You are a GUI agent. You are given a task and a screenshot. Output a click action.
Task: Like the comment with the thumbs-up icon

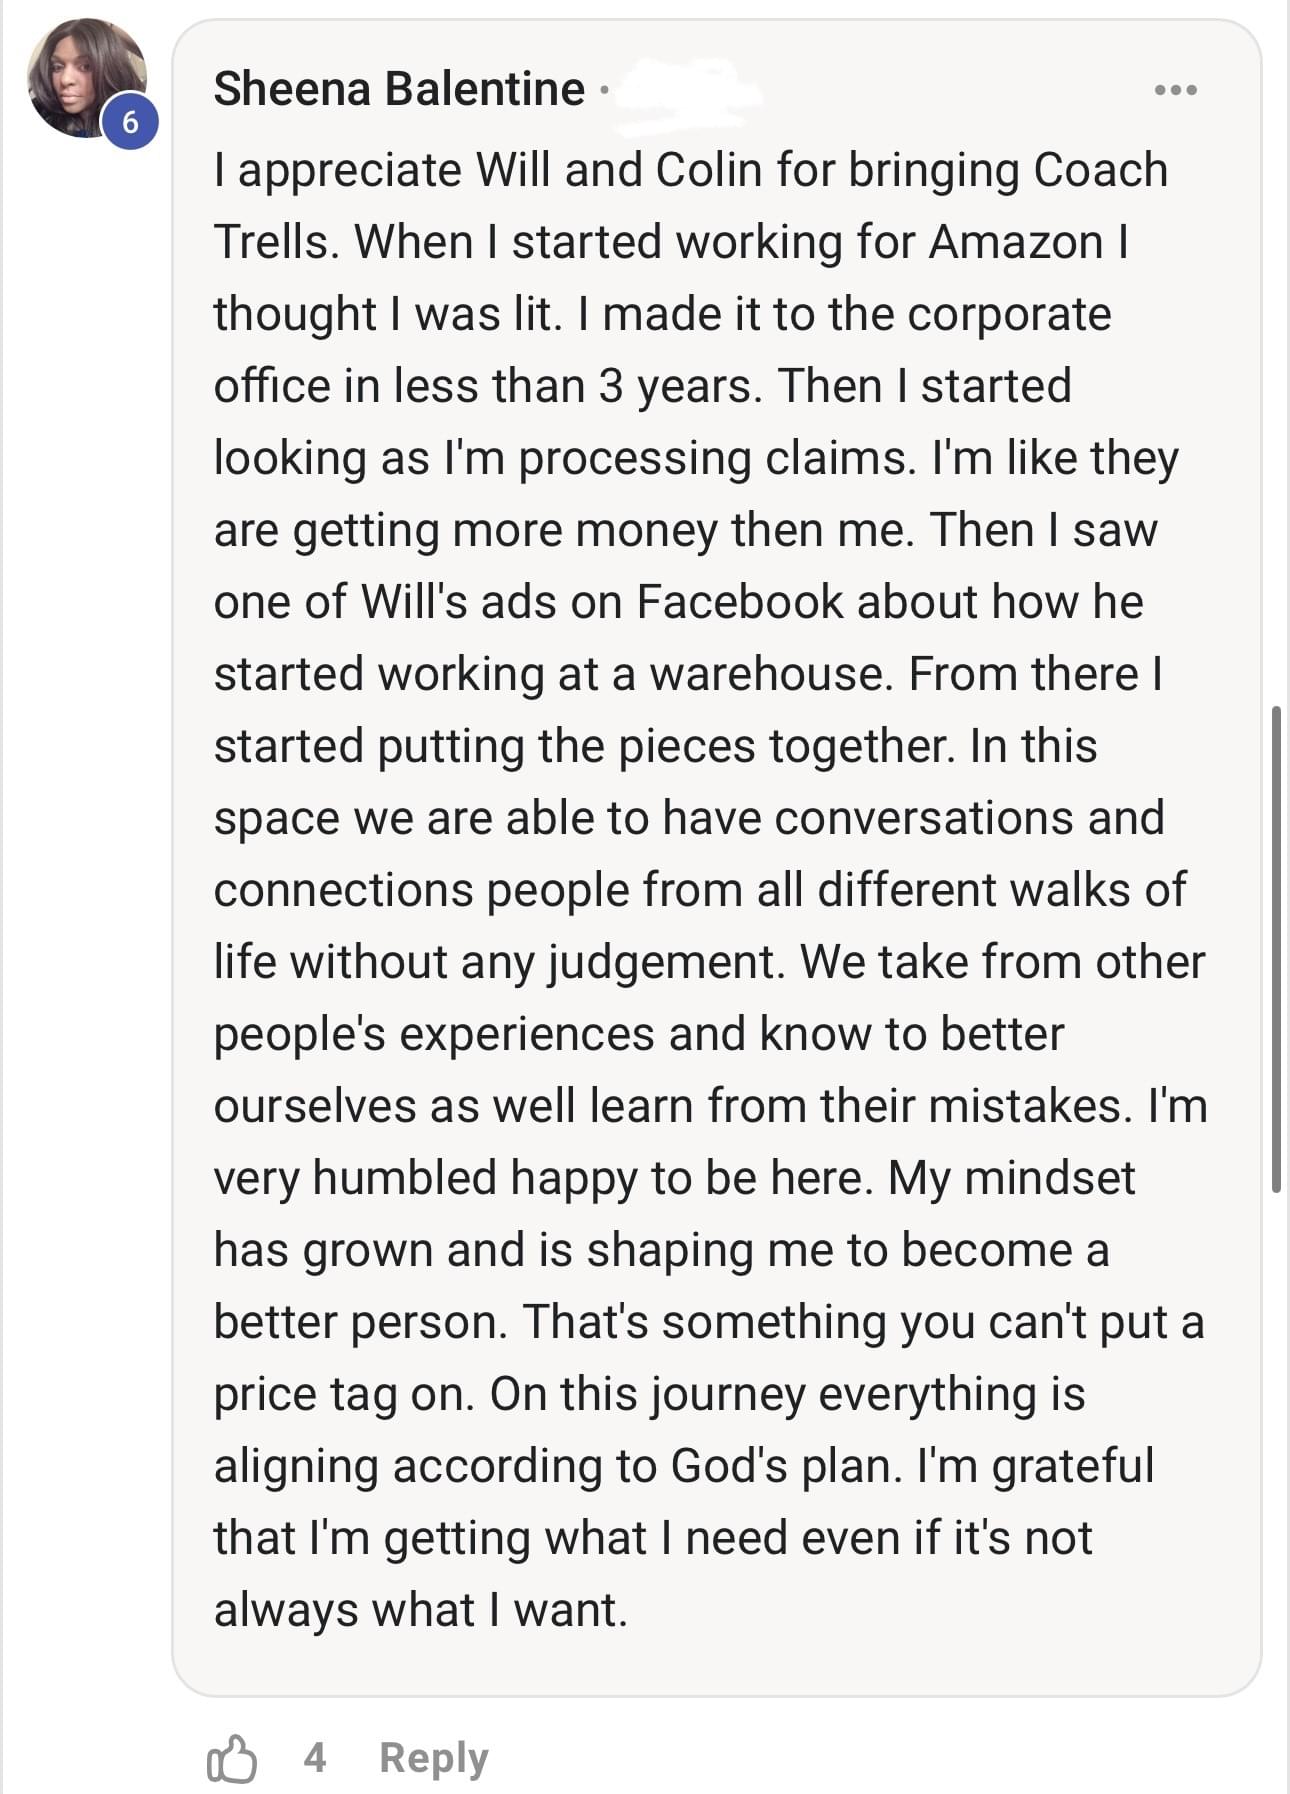point(231,1759)
